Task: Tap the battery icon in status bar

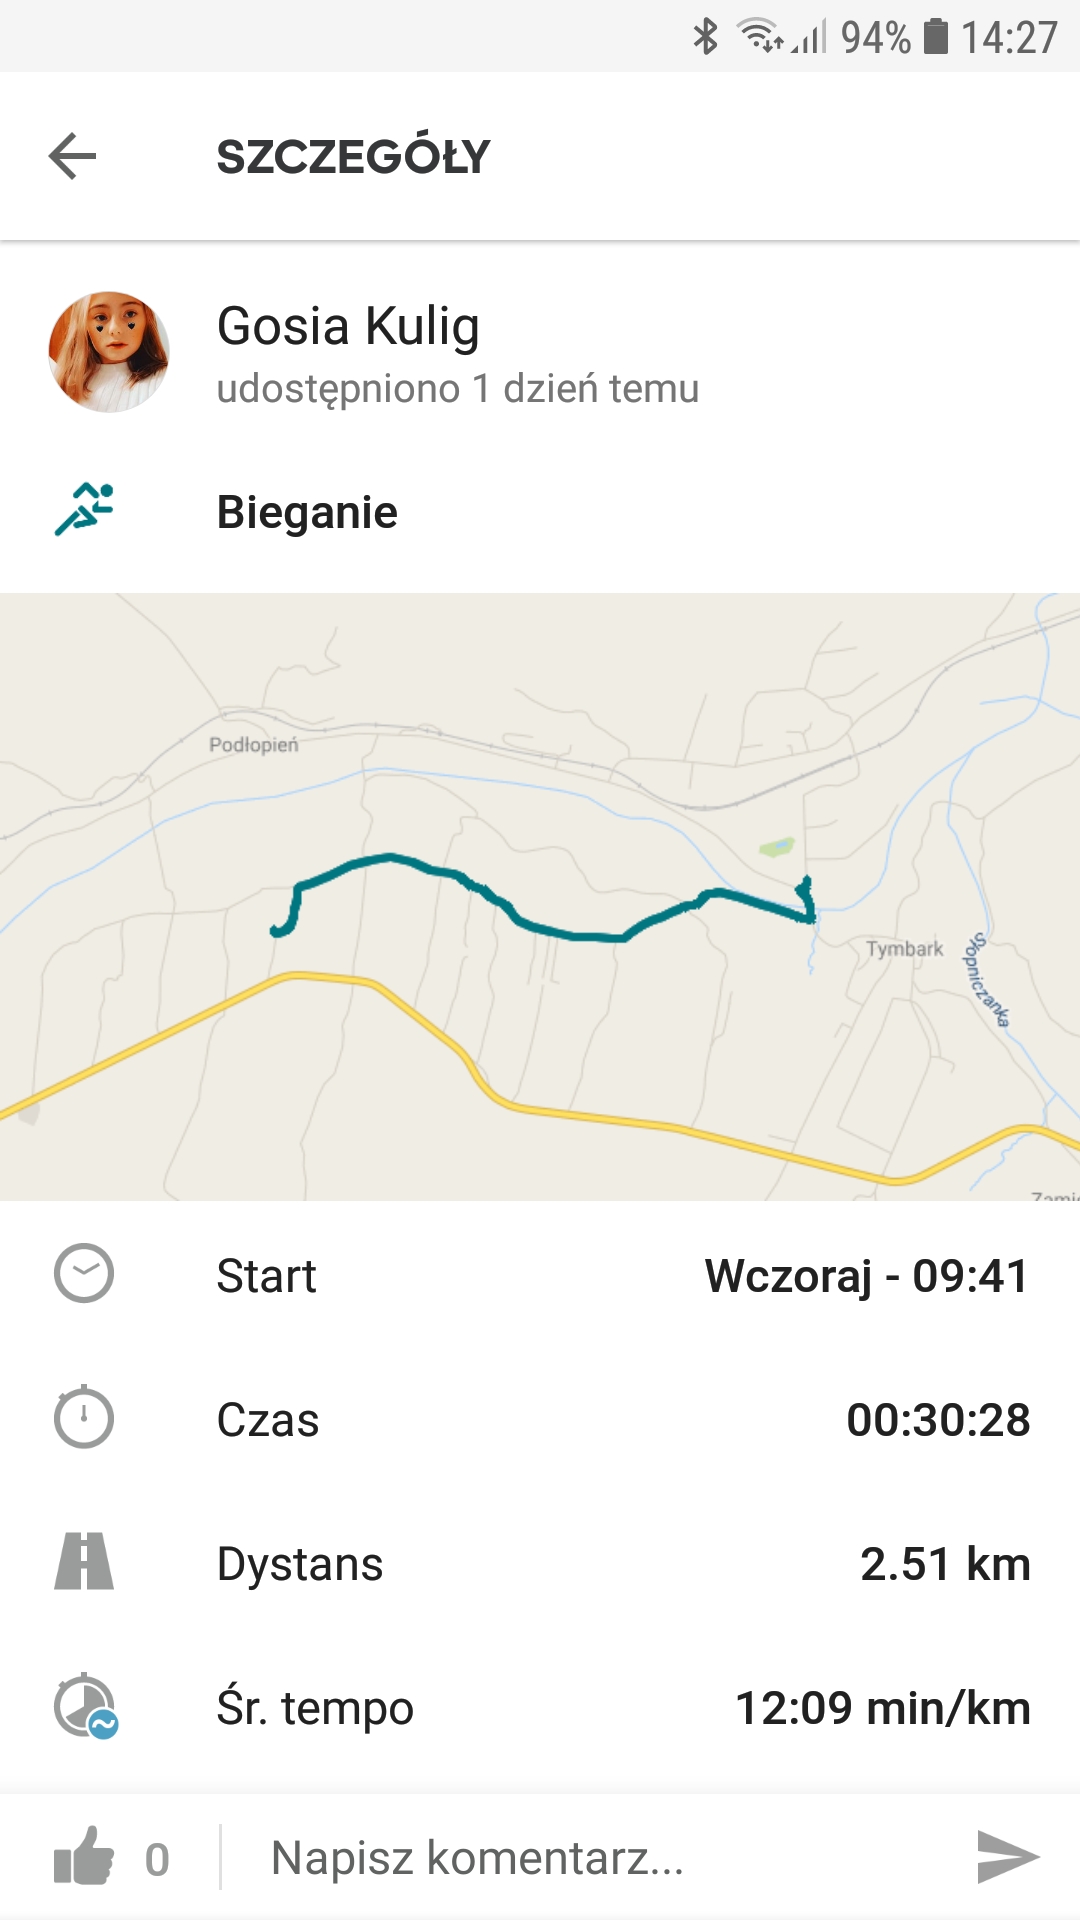Action: [935, 37]
